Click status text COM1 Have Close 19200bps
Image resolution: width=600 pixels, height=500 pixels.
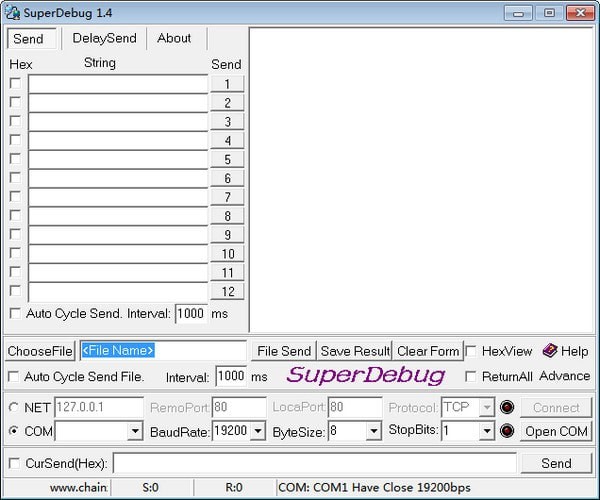374,487
